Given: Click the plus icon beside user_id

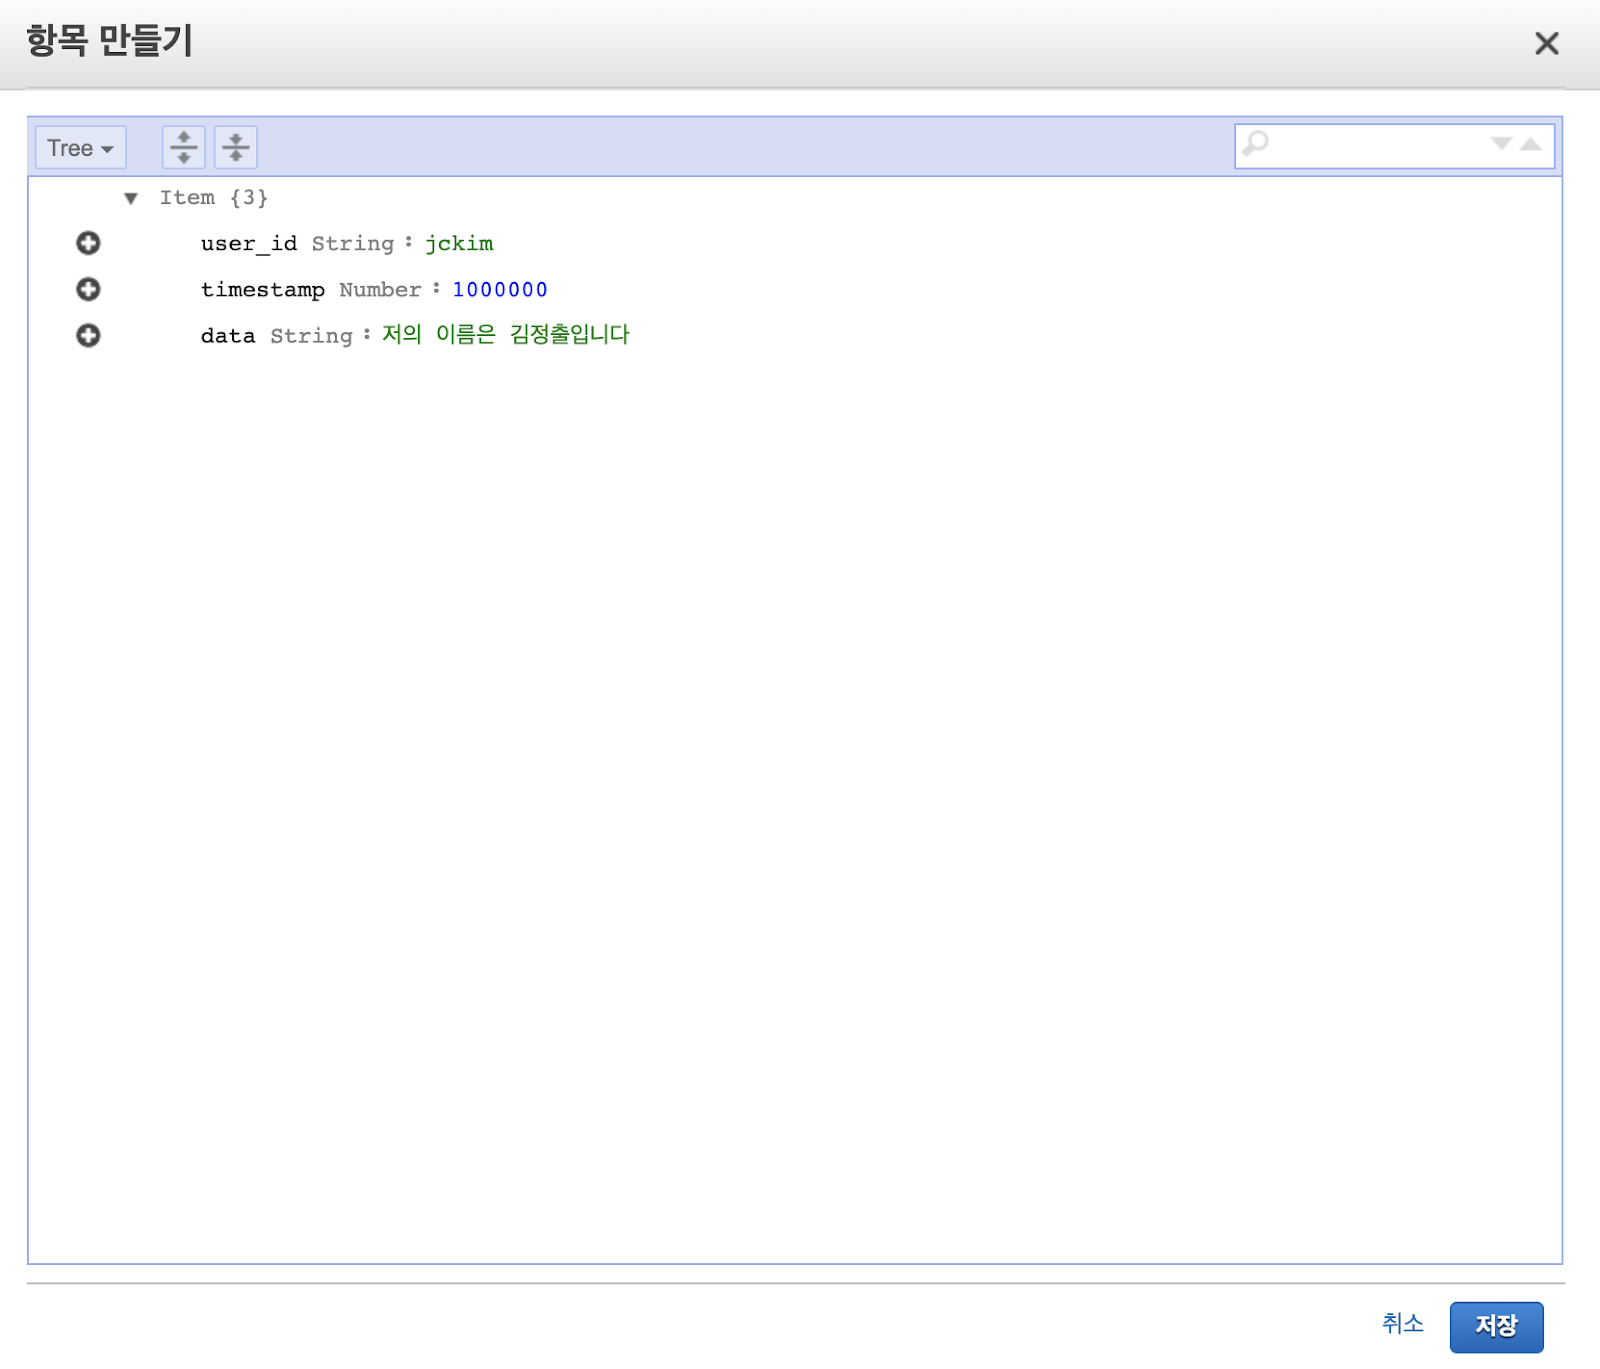Looking at the screenshot, I should click(x=88, y=243).
